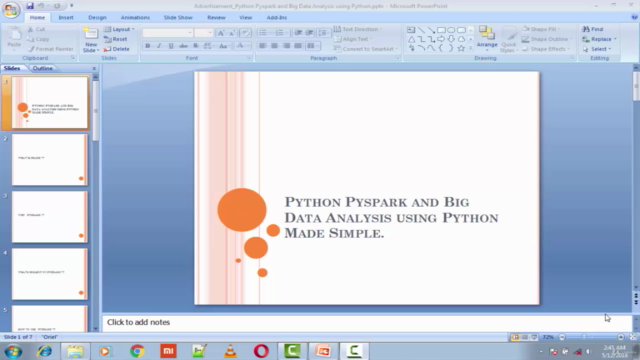This screenshot has width=640, height=360.
Task: Open the font size combo box
Action: point(203,33)
